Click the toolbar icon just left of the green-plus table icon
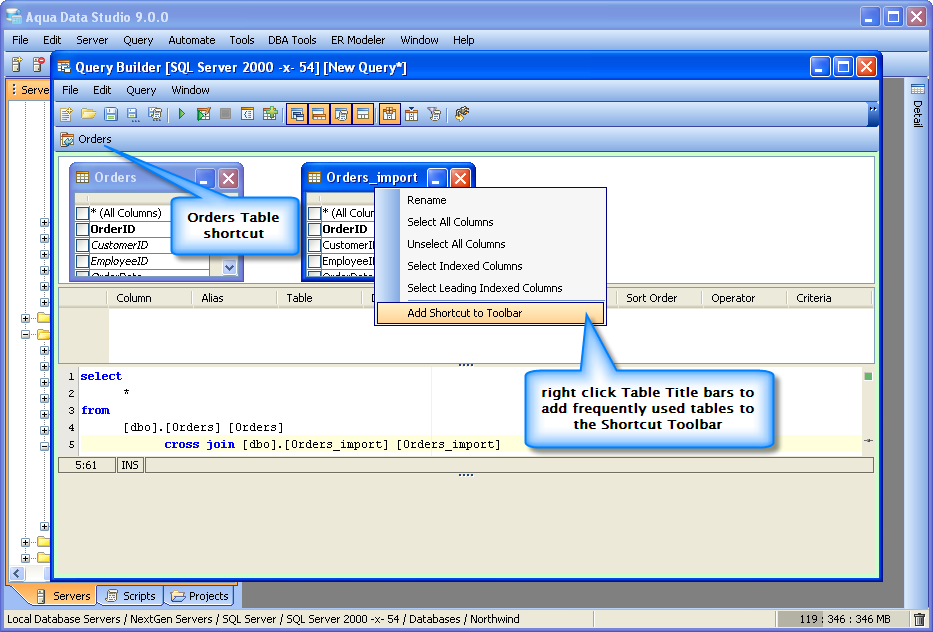Screen dimensions: 933x632 (x=248, y=114)
